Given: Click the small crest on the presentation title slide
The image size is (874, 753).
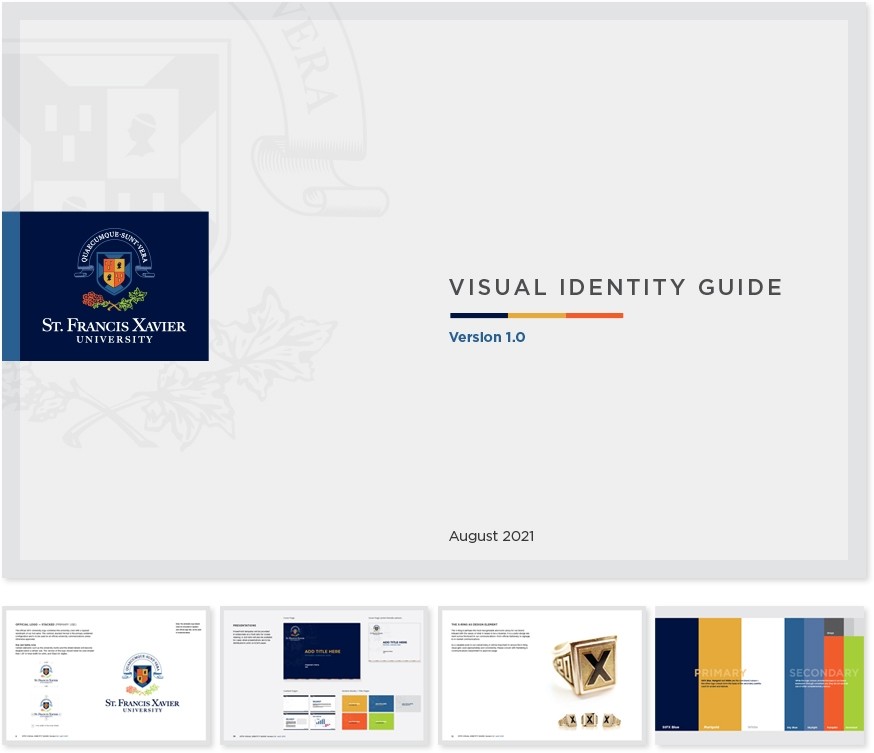Looking at the screenshot, I should click(294, 630).
